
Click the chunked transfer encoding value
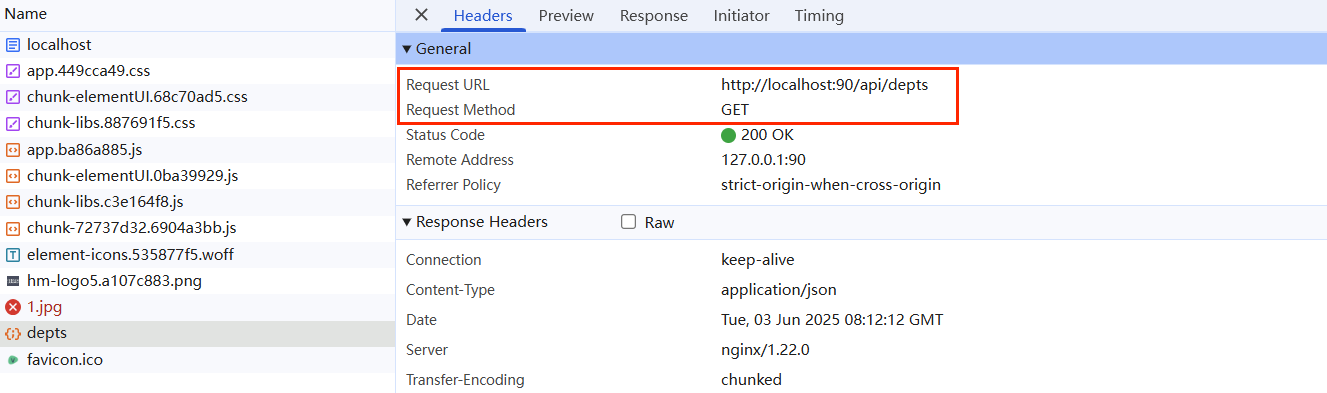751,380
